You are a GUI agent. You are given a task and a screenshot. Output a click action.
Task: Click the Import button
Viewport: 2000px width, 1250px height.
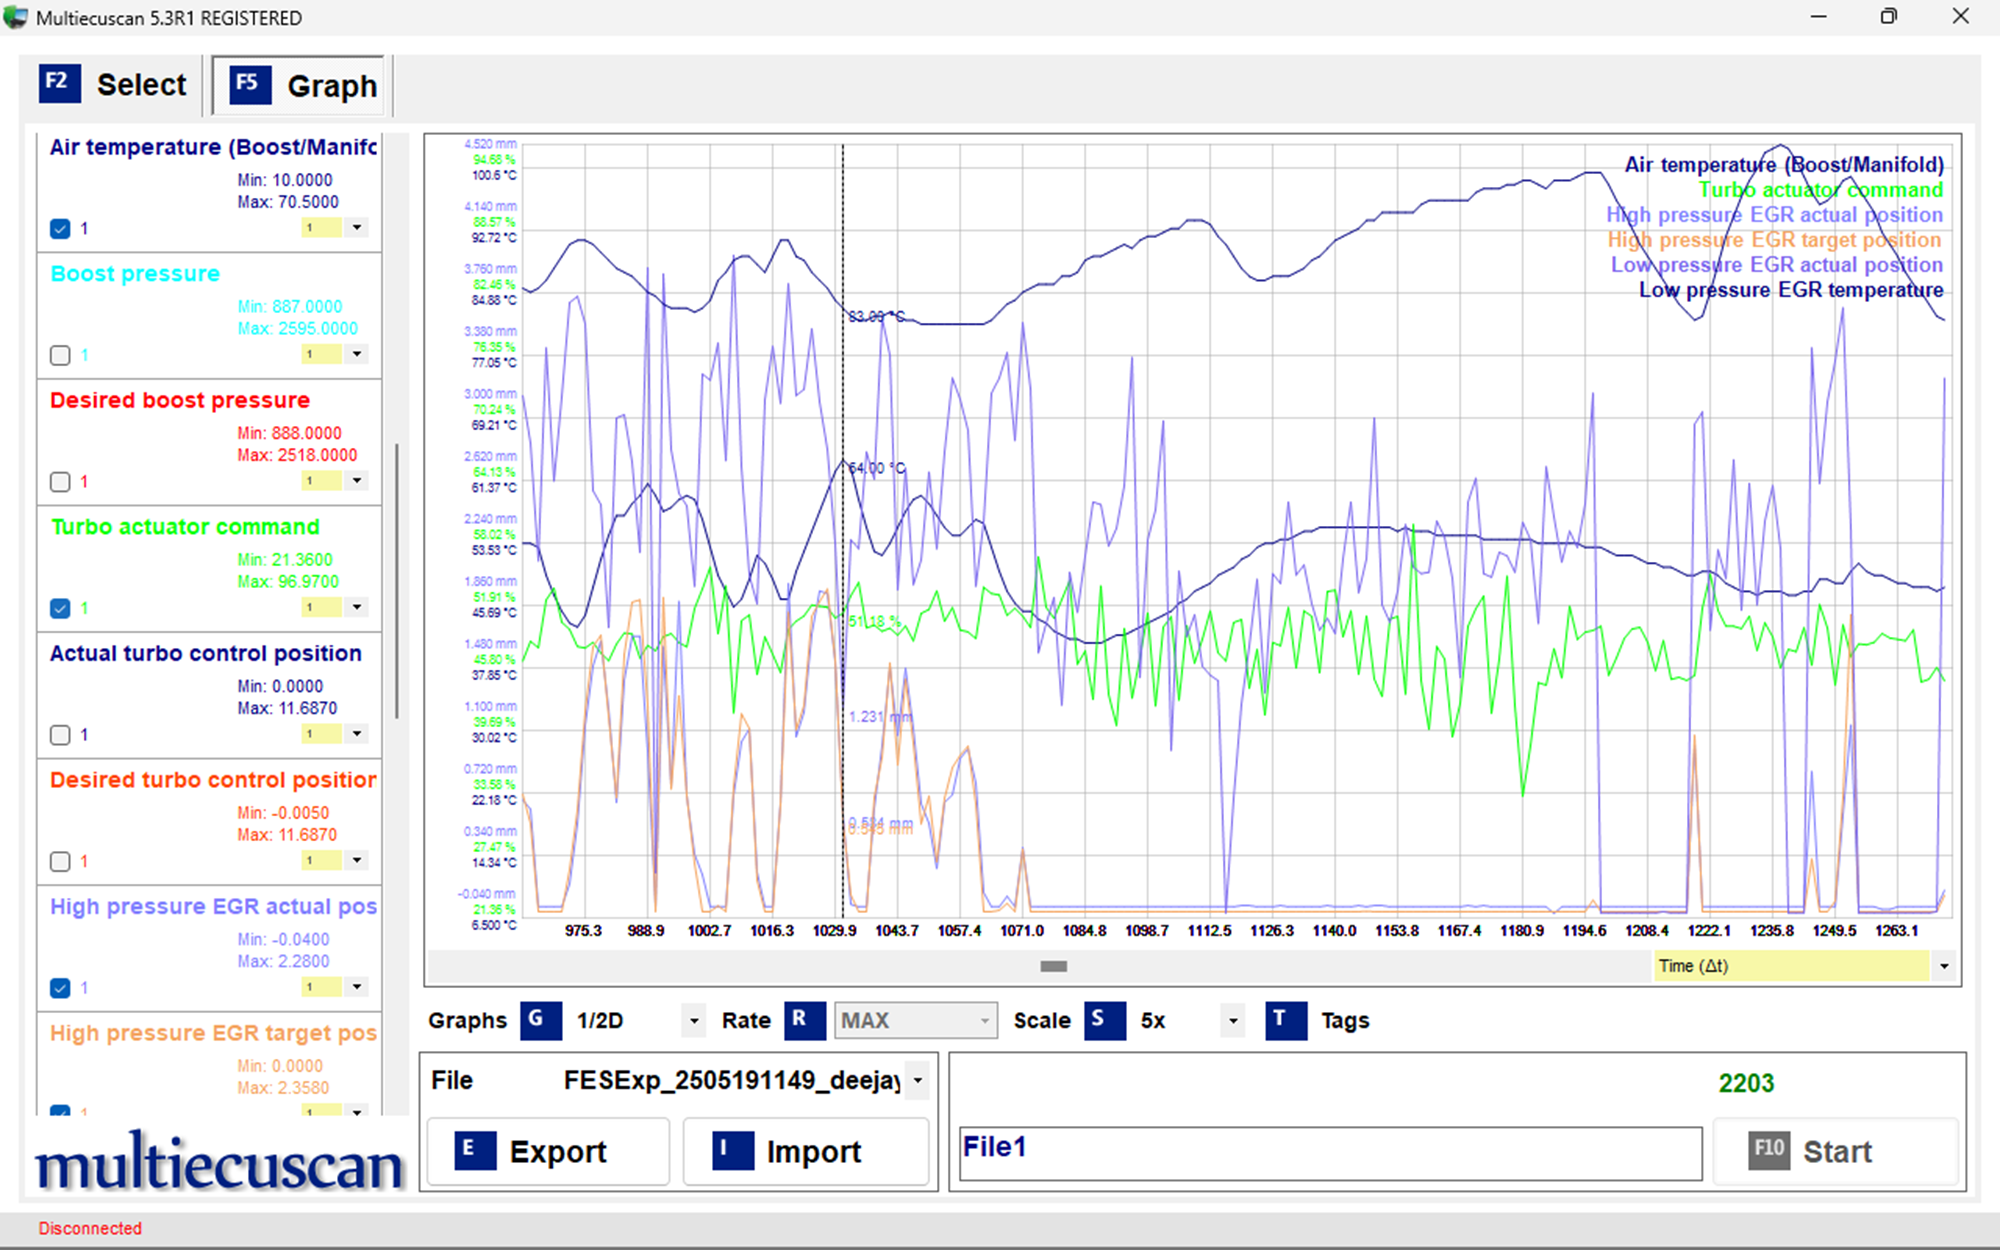point(806,1151)
